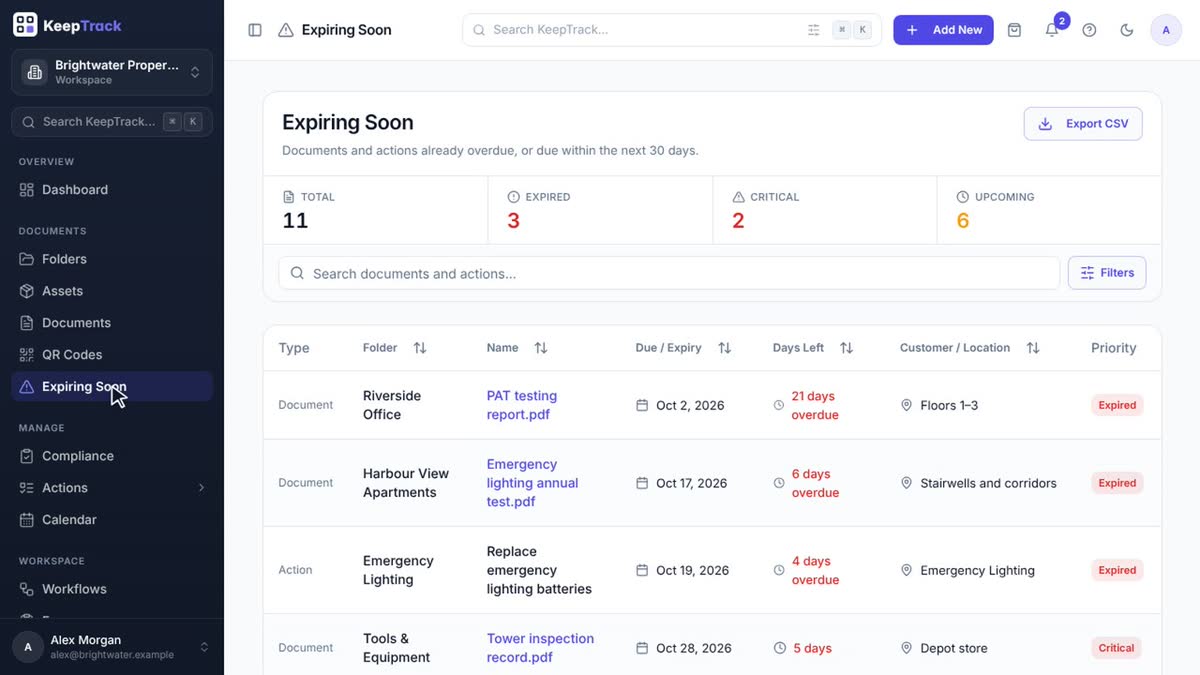Click Replace emergency lighting batteries action

(x=539, y=570)
